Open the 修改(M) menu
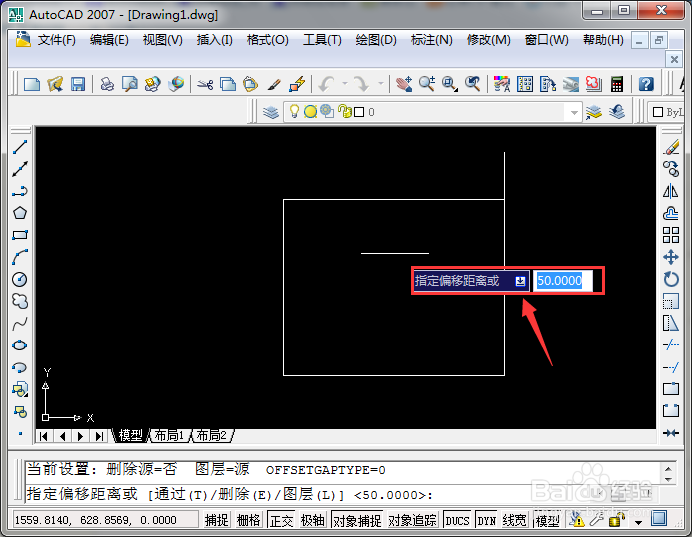Screen dimensions: 692x537 pos(489,40)
